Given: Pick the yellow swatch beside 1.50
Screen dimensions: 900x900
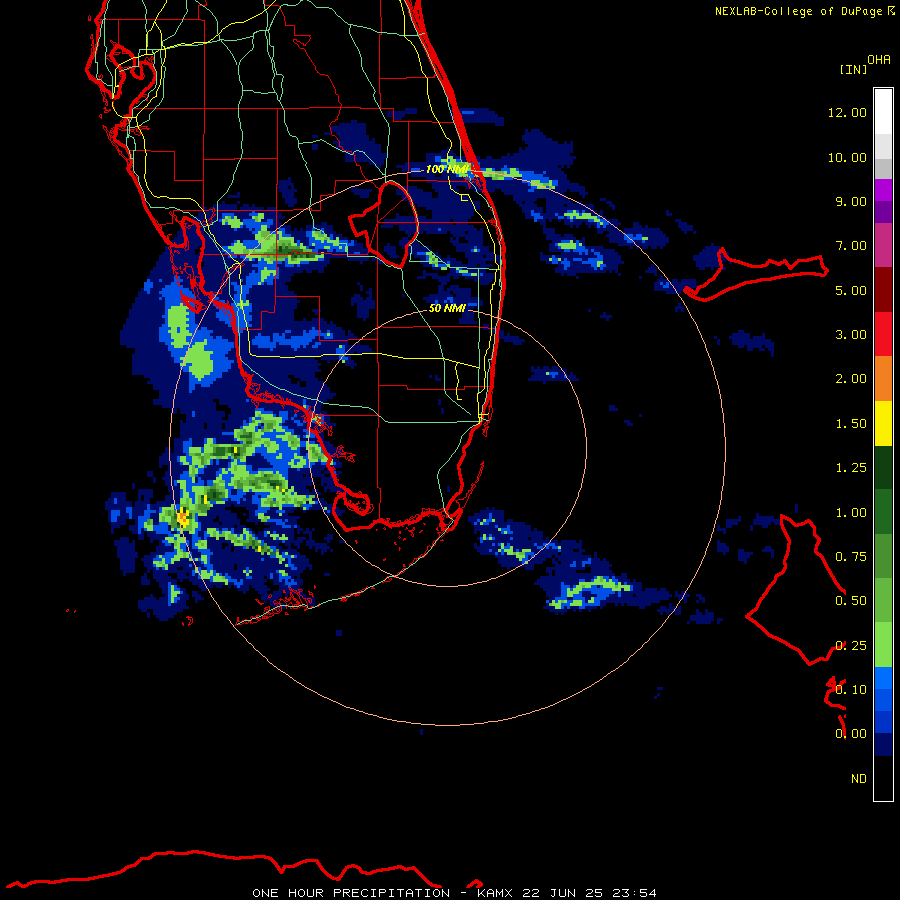Looking at the screenshot, I should pyautogui.click(x=883, y=423).
